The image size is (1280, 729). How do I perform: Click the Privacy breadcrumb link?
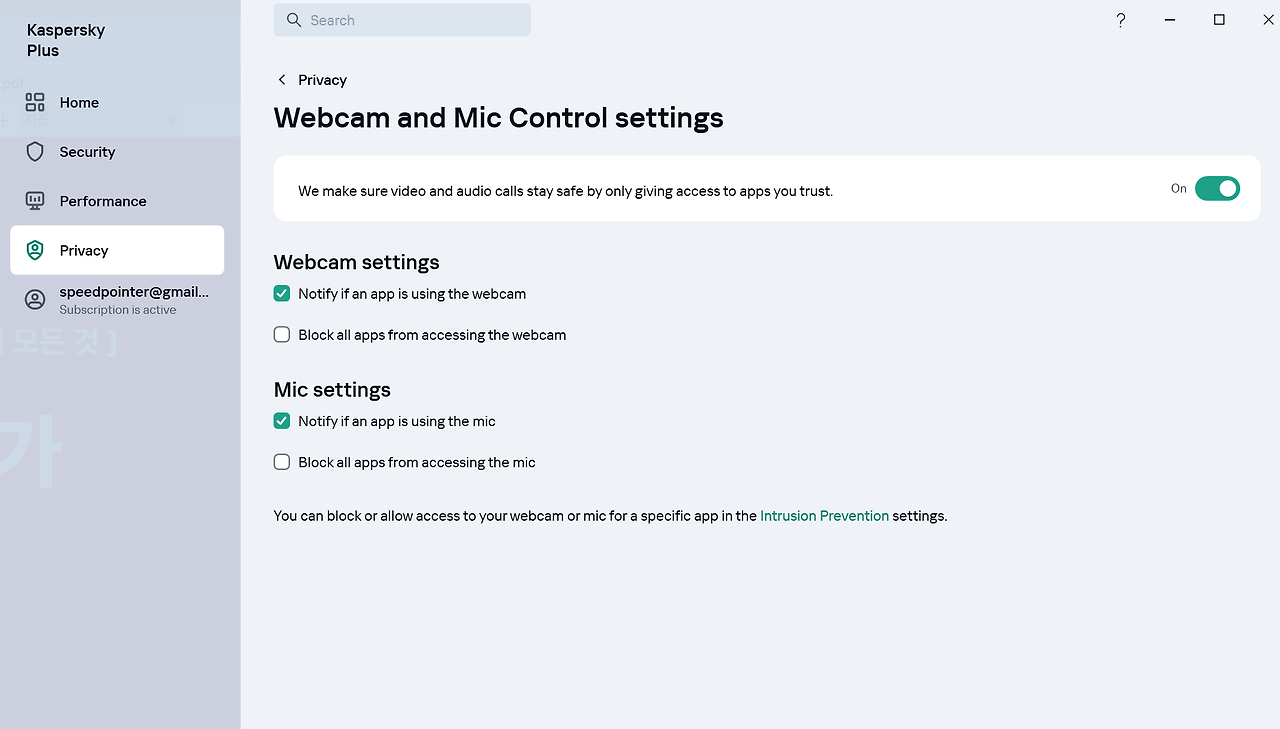coord(322,80)
